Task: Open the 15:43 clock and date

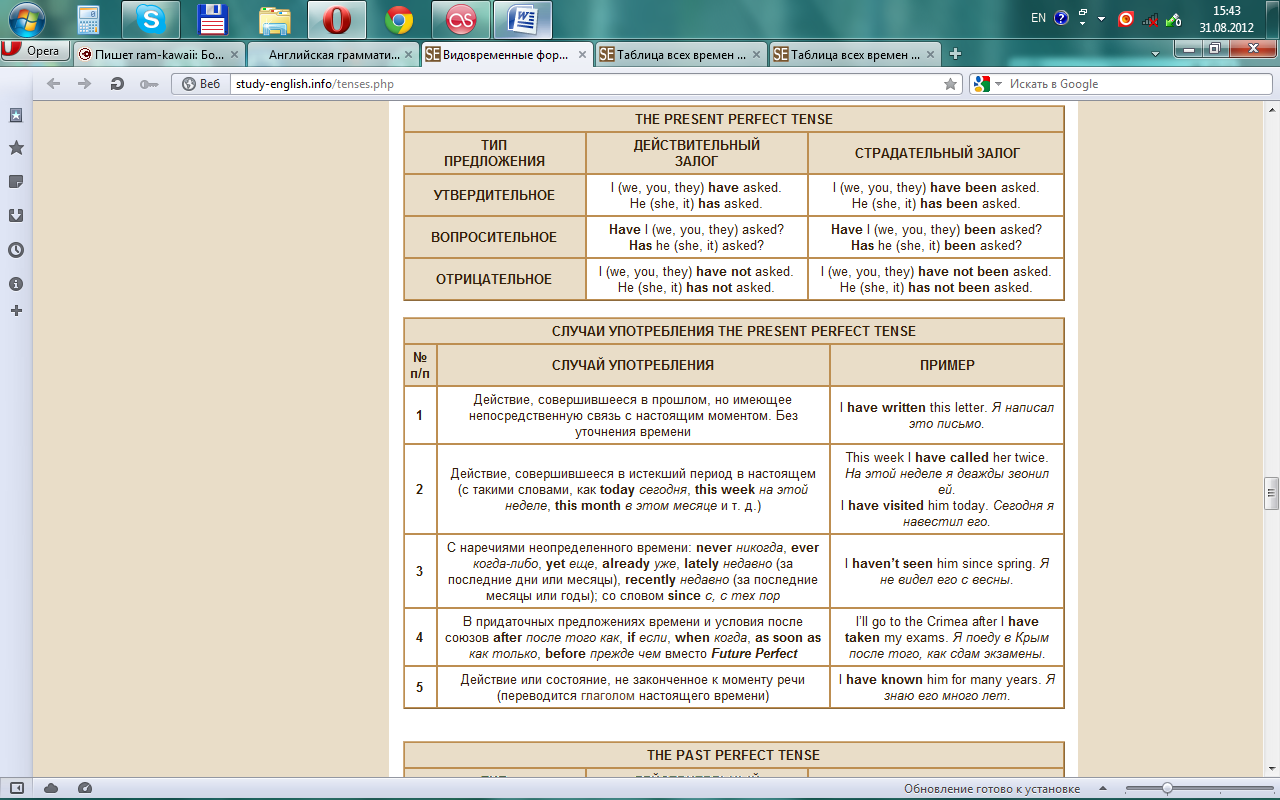Action: (1227, 19)
